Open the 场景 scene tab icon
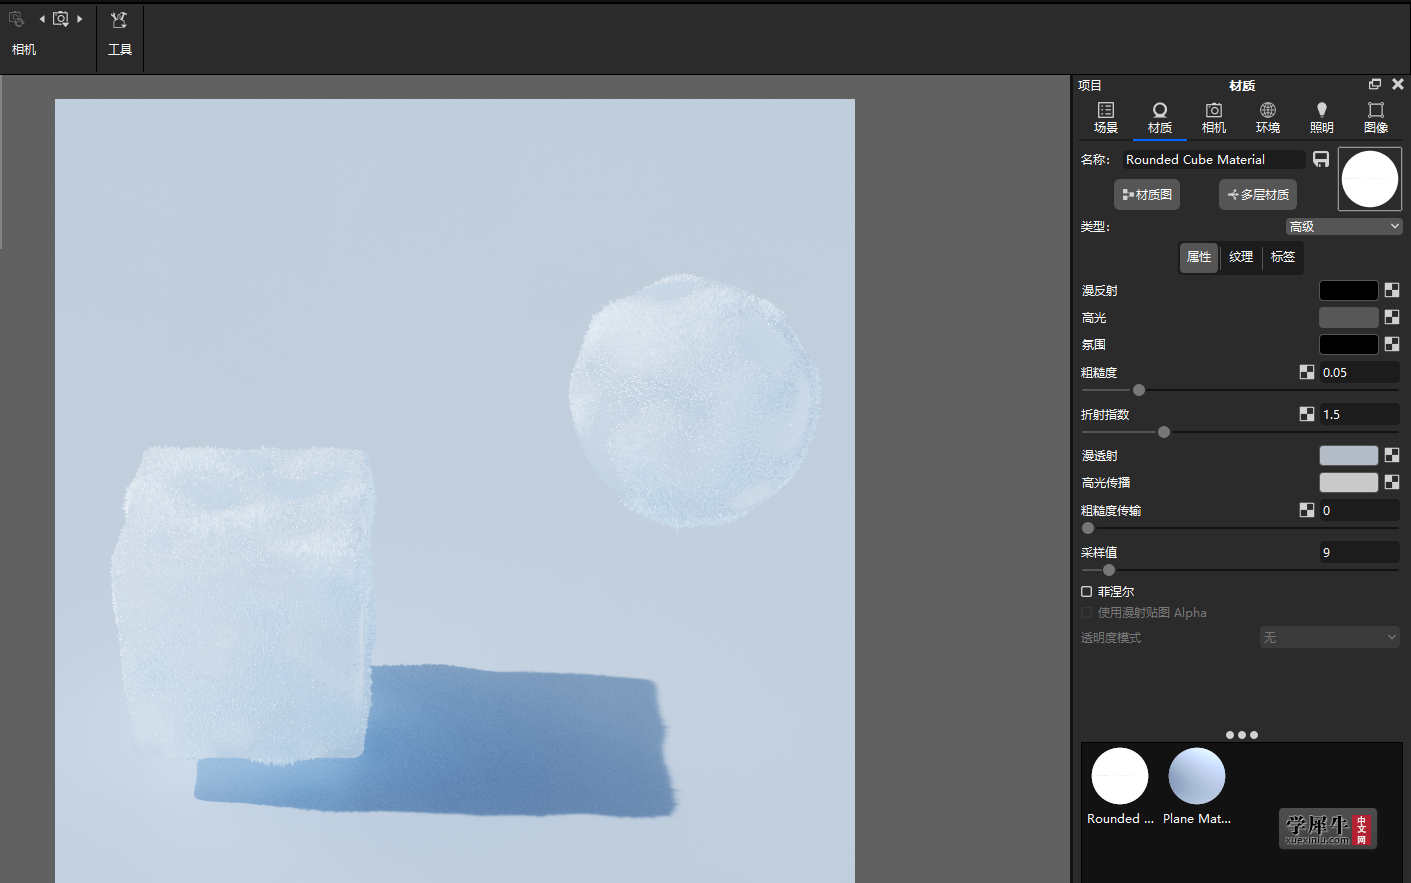 tap(1106, 117)
